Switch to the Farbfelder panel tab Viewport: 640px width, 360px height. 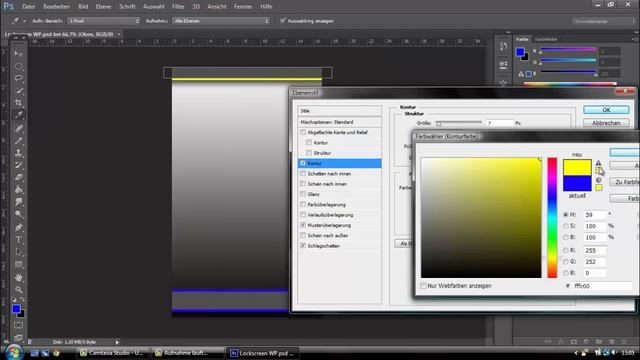pos(546,39)
